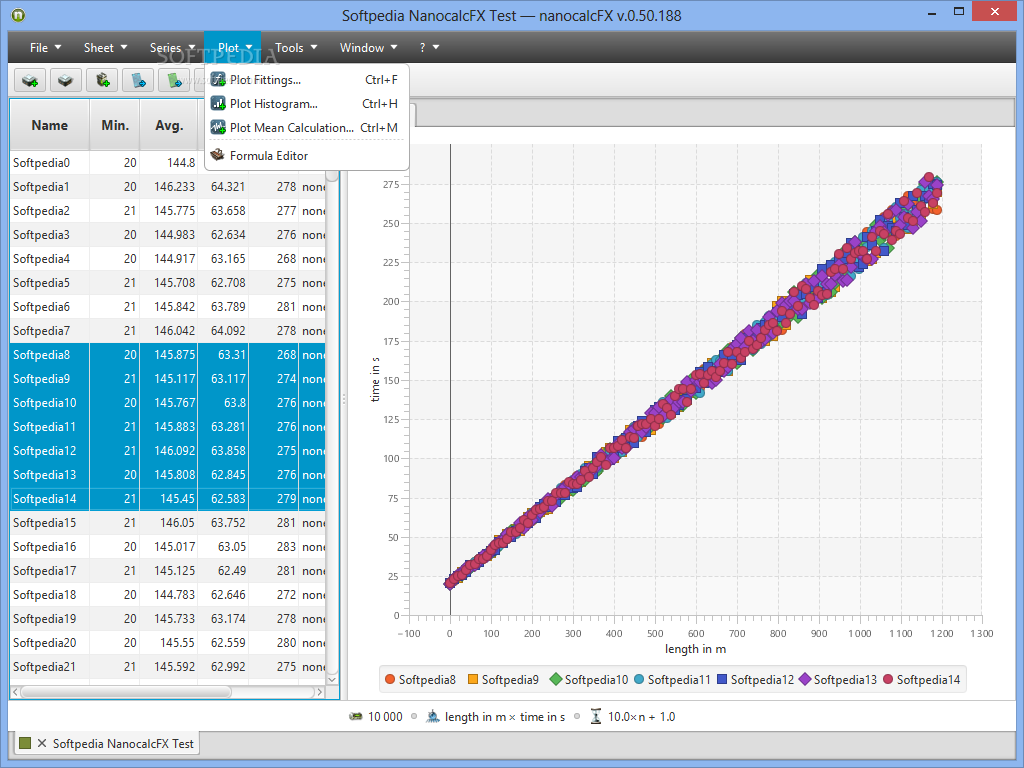
Task: Select the Softpedia10 row in the table
Action: point(168,402)
